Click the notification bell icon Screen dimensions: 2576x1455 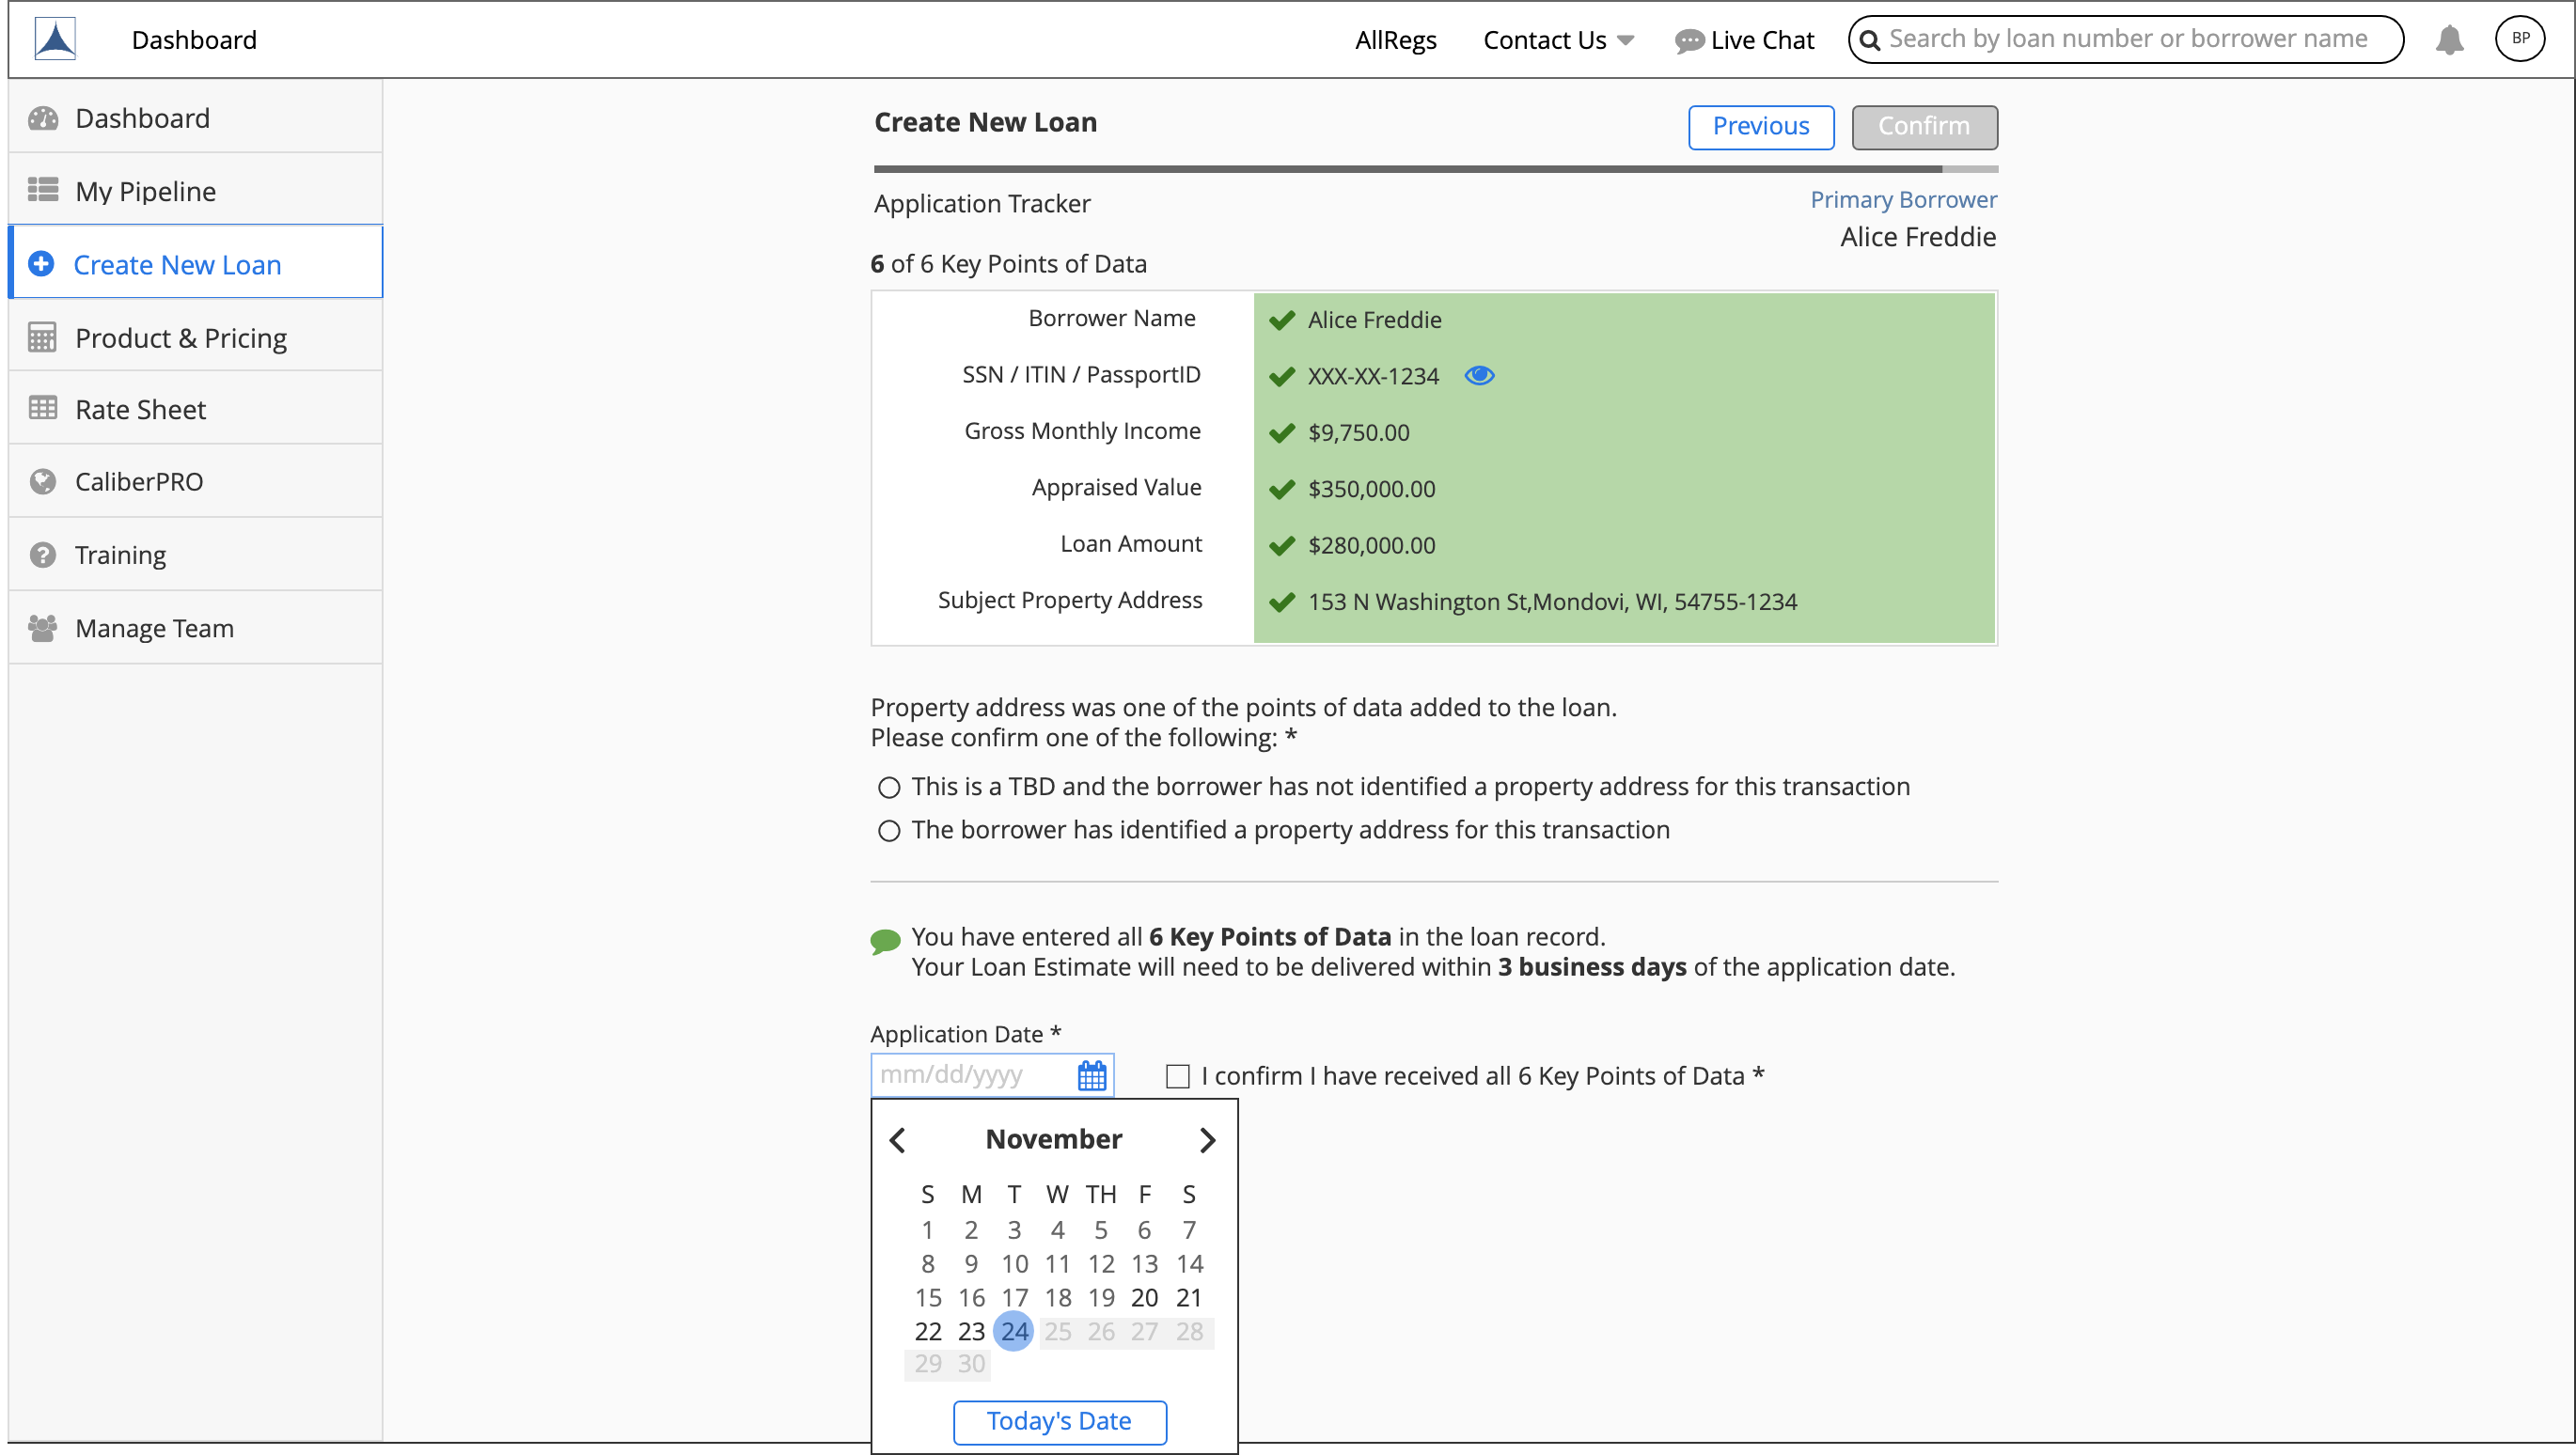coord(2448,40)
